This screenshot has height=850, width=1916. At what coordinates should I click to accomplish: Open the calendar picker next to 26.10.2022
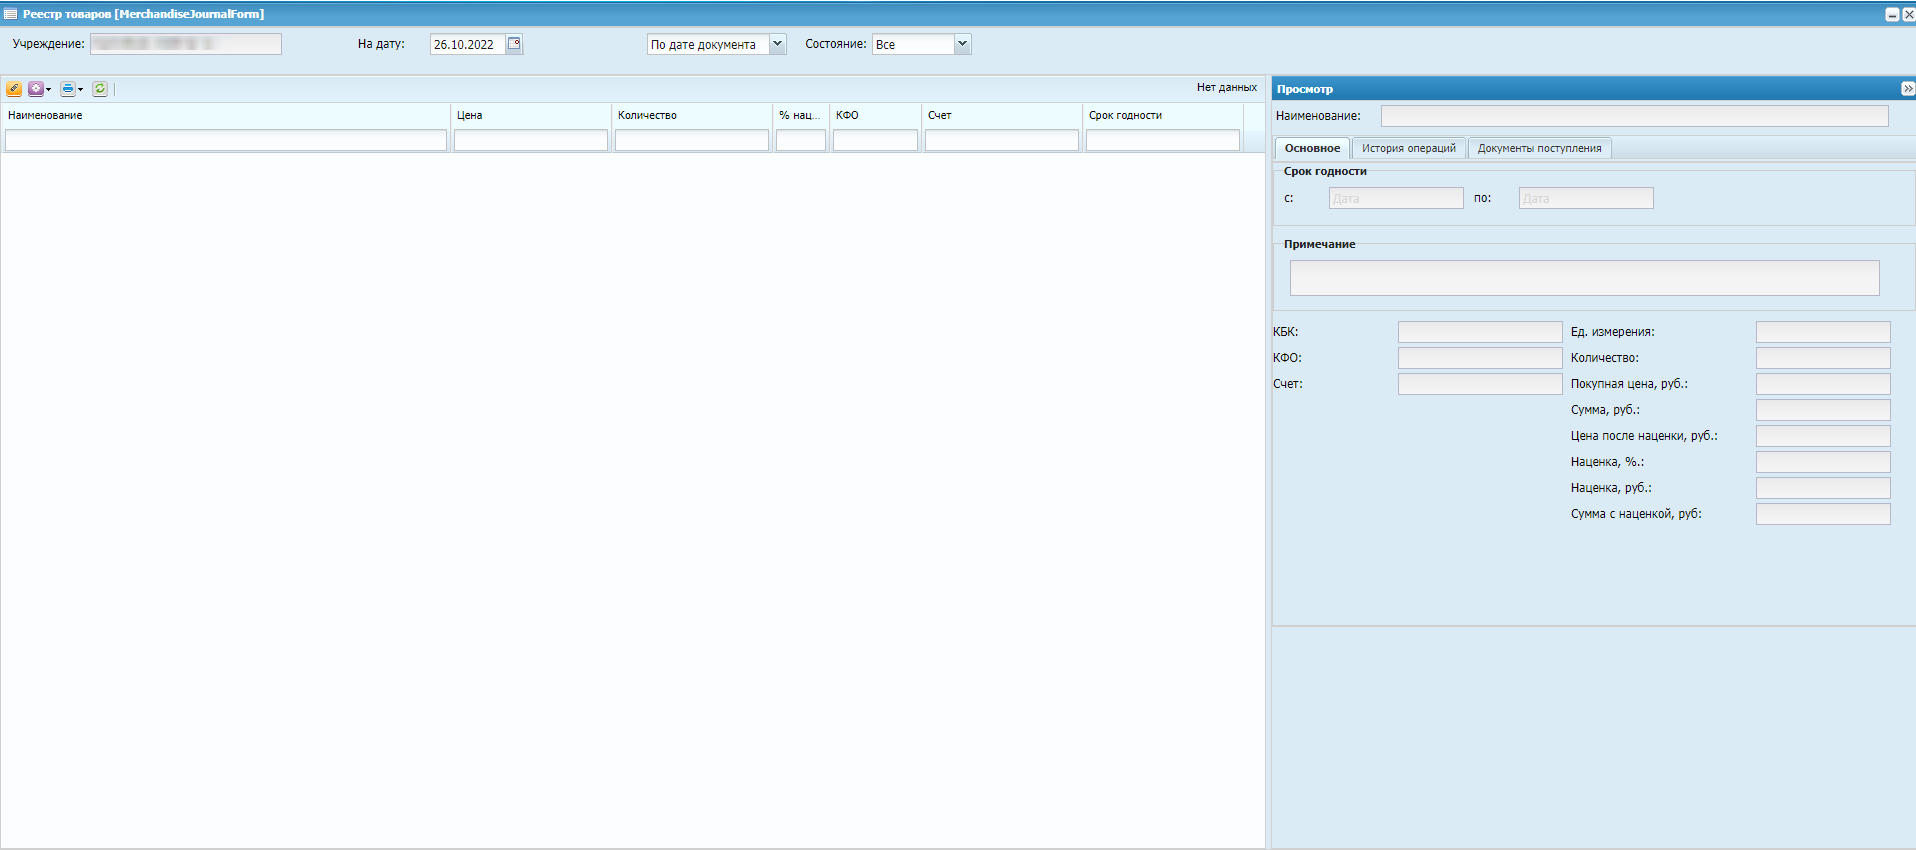[514, 44]
